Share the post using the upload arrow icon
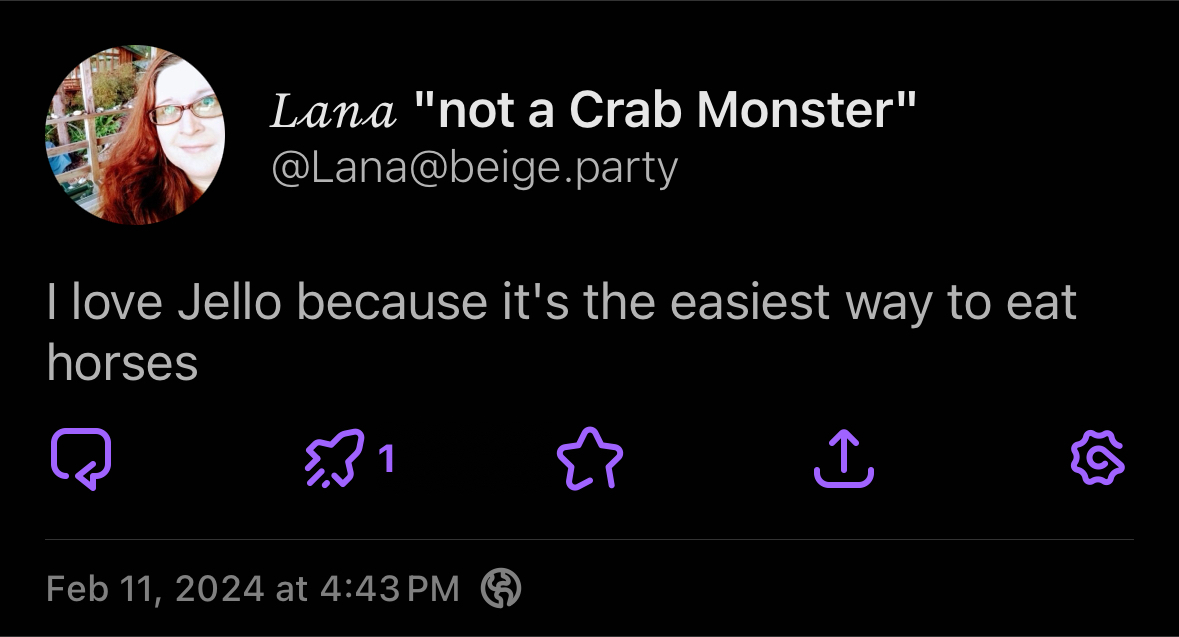Viewport: 1179px width, 637px height. (x=843, y=459)
